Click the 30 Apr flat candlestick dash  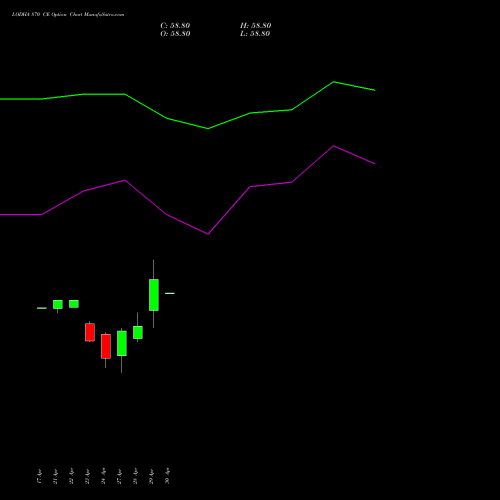170,293
